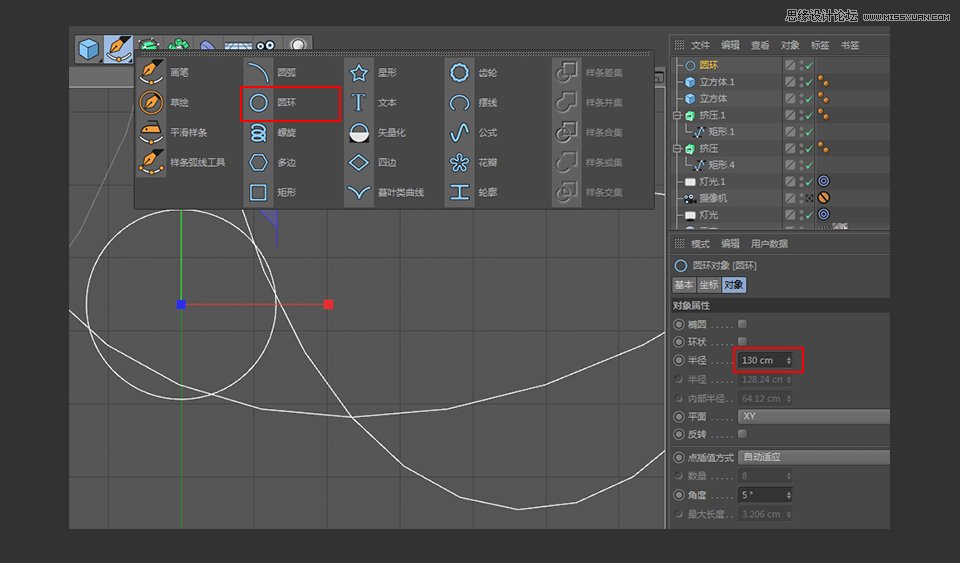
Task: Add a 多边 n-side polygon spline
Action: click(x=271, y=162)
